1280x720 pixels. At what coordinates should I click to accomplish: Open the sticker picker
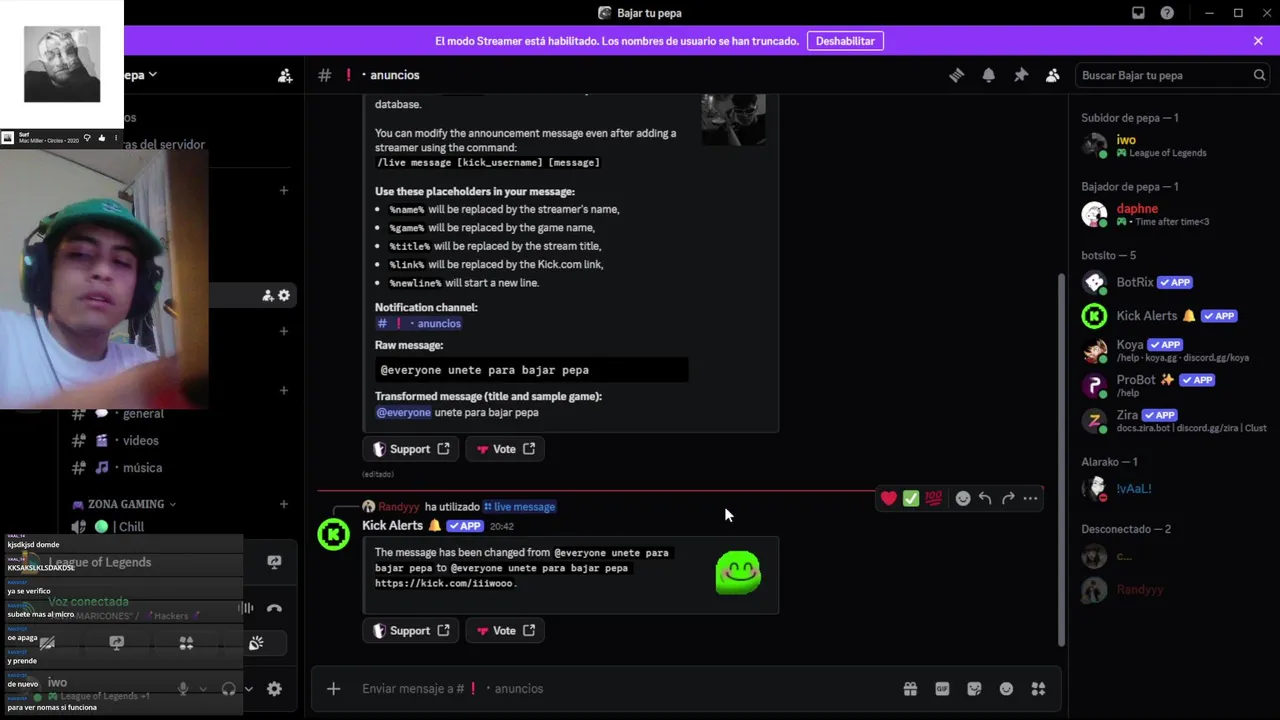[x=974, y=688]
